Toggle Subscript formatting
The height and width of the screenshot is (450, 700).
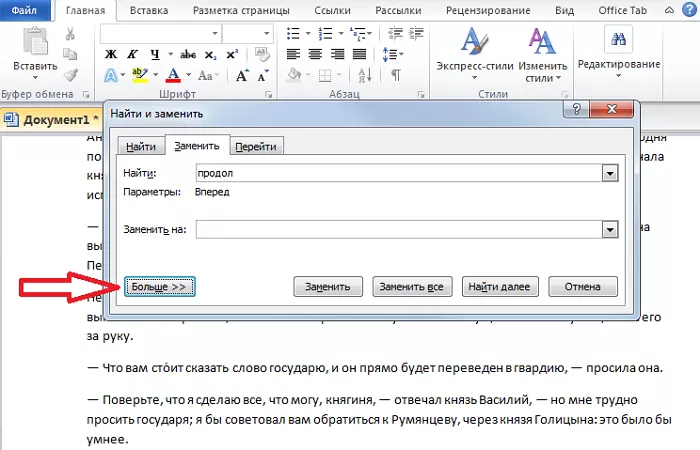[x=210, y=55]
